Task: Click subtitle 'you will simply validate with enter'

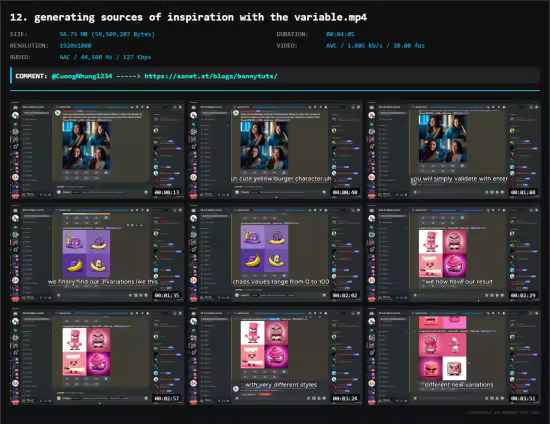Action: point(459,179)
